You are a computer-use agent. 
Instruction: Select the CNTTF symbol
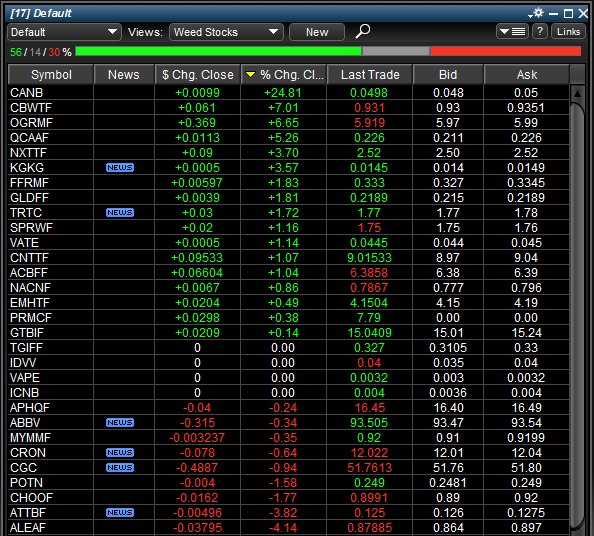coord(29,258)
